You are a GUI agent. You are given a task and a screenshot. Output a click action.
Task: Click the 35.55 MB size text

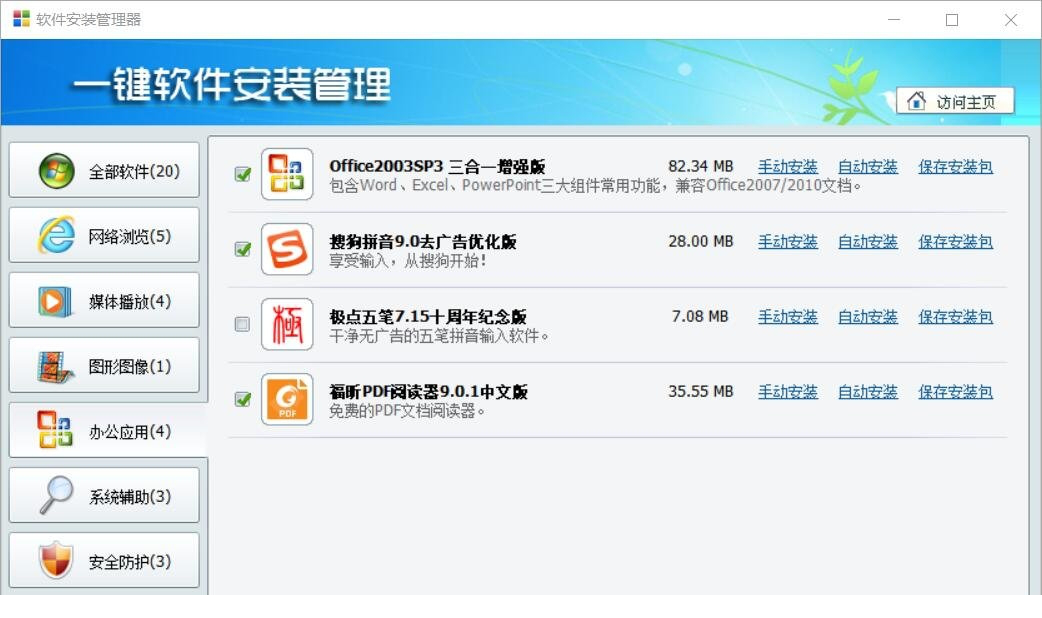[700, 391]
